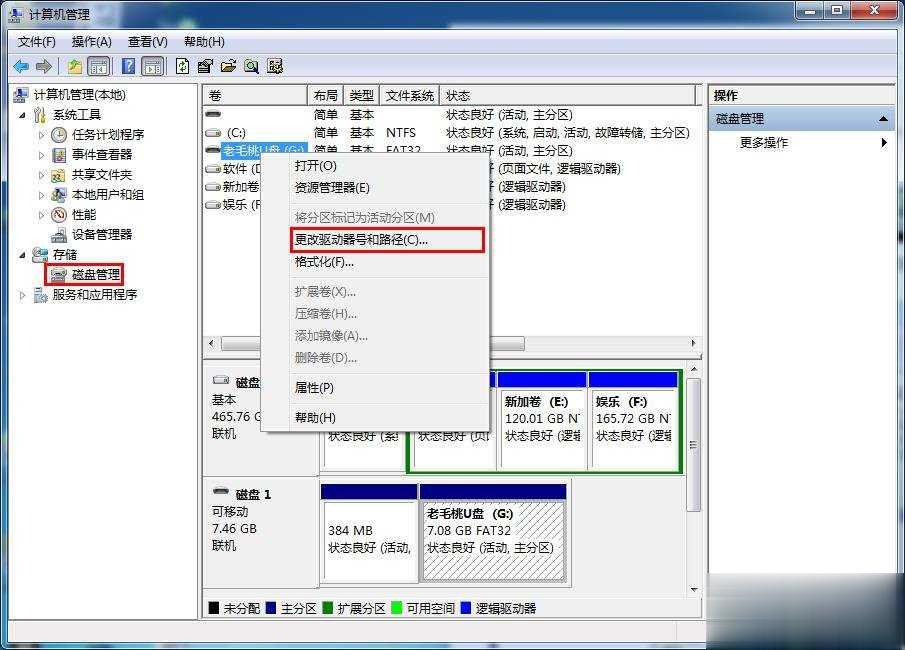Click the 存储 storage icon

click(40, 255)
